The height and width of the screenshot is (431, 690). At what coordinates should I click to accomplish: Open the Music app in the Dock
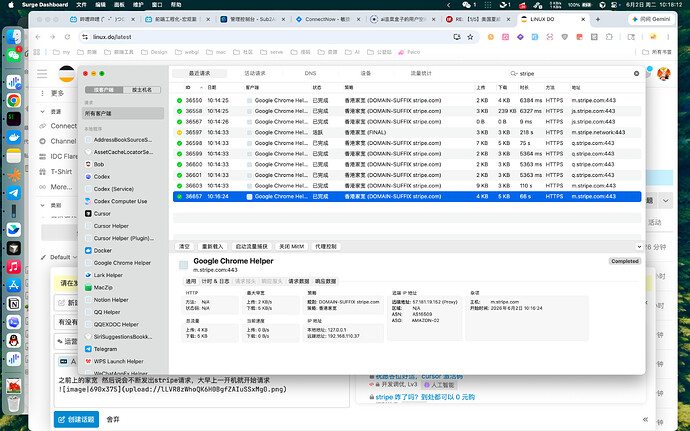(x=14, y=267)
